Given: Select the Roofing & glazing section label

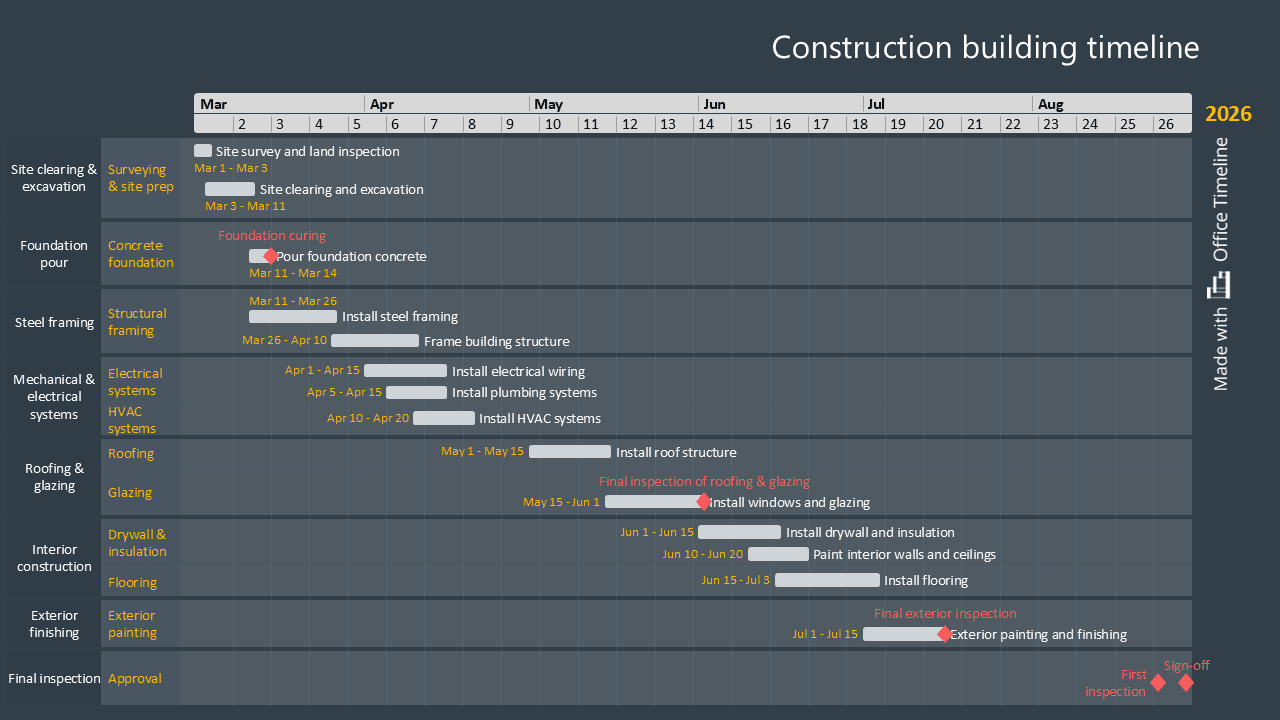Looking at the screenshot, I should point(54,477).
